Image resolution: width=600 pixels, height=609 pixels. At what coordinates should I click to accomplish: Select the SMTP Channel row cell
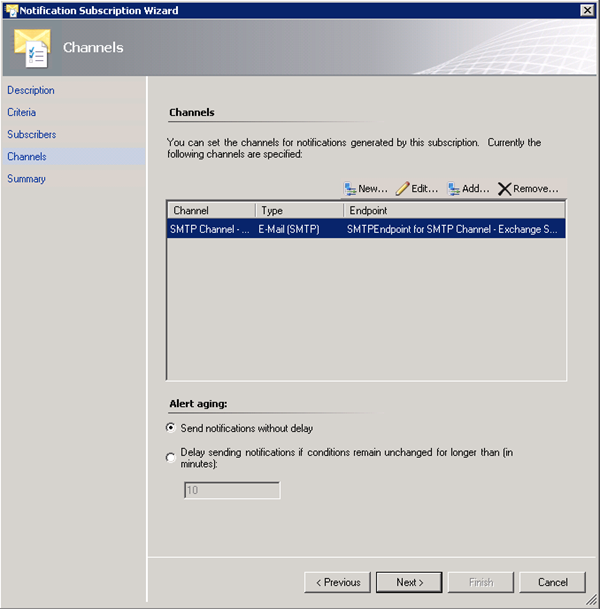(x=210, y=229)
